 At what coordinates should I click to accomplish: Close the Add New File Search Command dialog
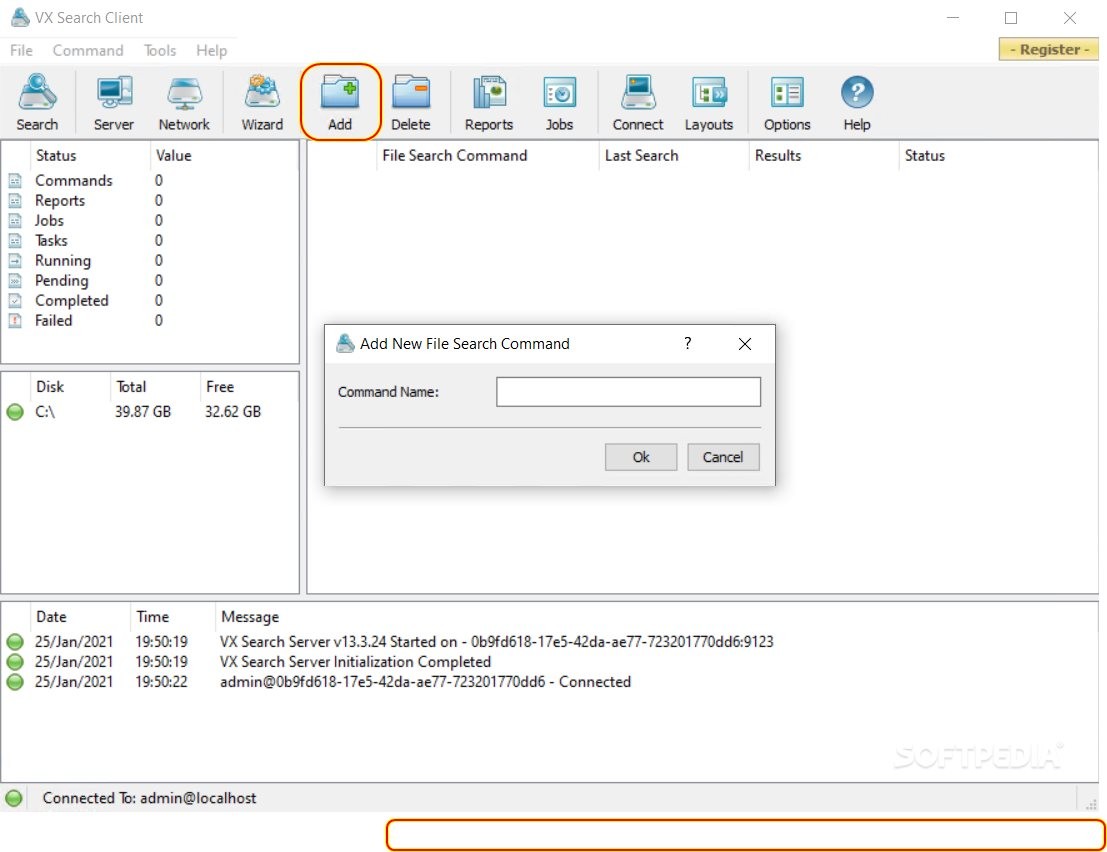tap(745, 344)
